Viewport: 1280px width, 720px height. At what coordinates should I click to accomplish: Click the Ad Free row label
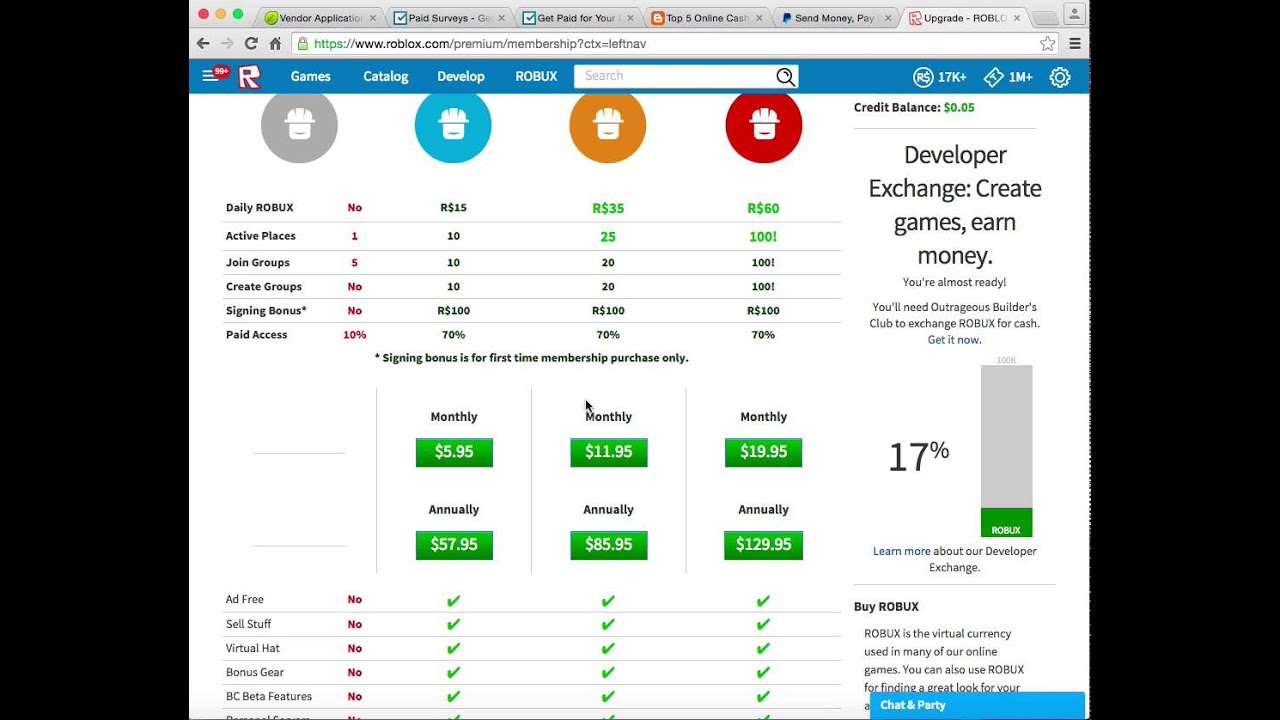coord(245,600)
